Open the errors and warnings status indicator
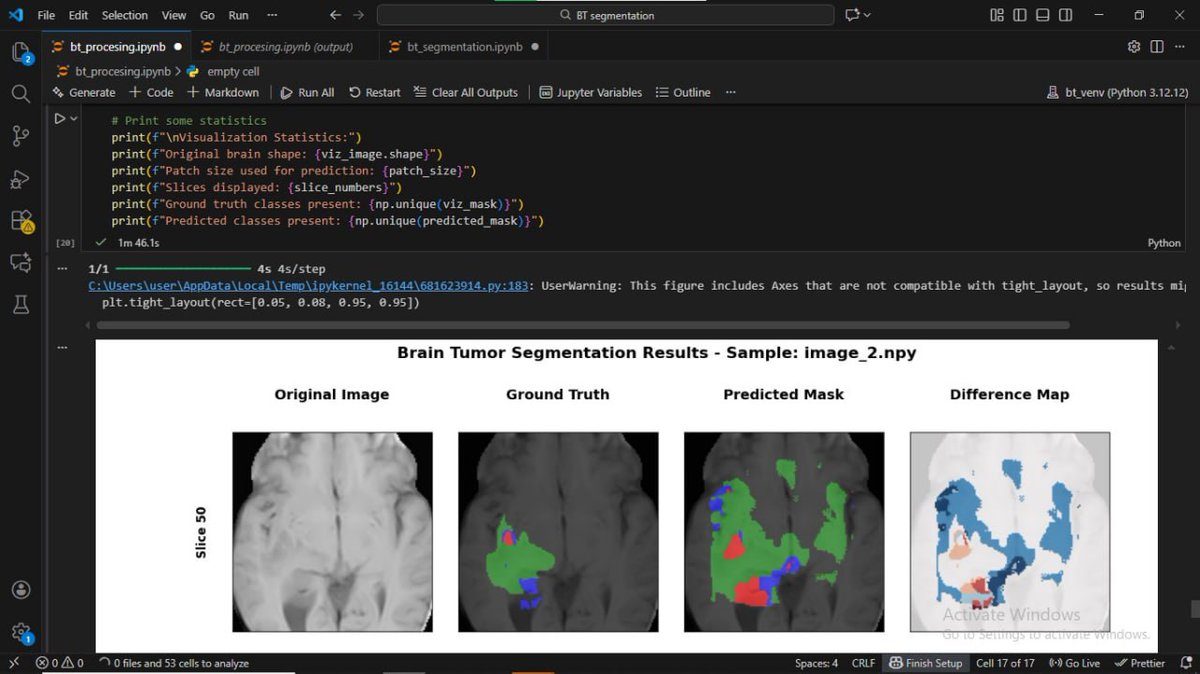The width and height of the screenshot is (1200, 674). pos(60,663)
